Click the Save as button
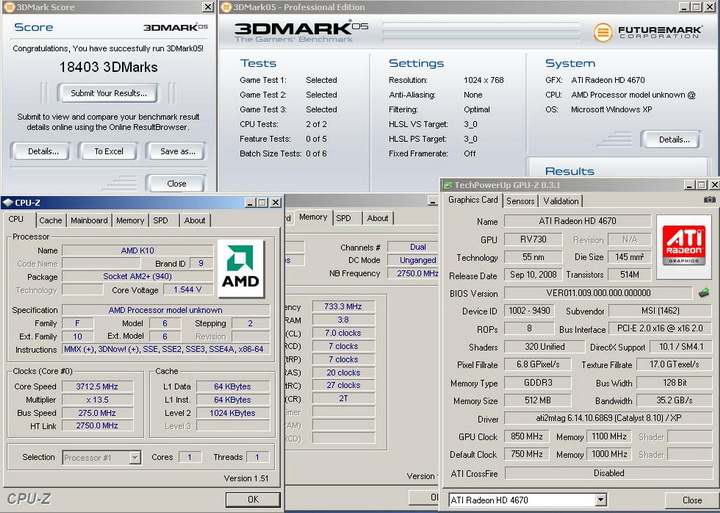 pyautogui.click(x=177, y=151)
